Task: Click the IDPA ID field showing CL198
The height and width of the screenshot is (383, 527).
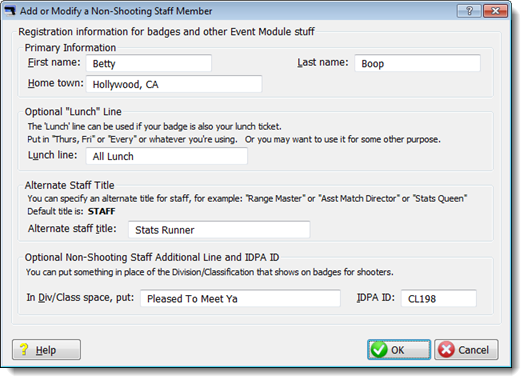Action: (439, 298)
